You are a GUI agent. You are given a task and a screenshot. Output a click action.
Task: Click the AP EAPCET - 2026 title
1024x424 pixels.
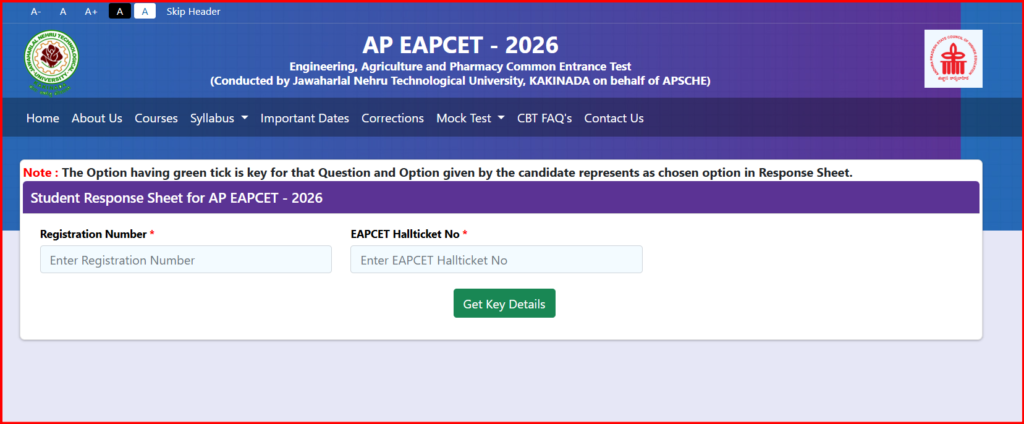point(460,45)
